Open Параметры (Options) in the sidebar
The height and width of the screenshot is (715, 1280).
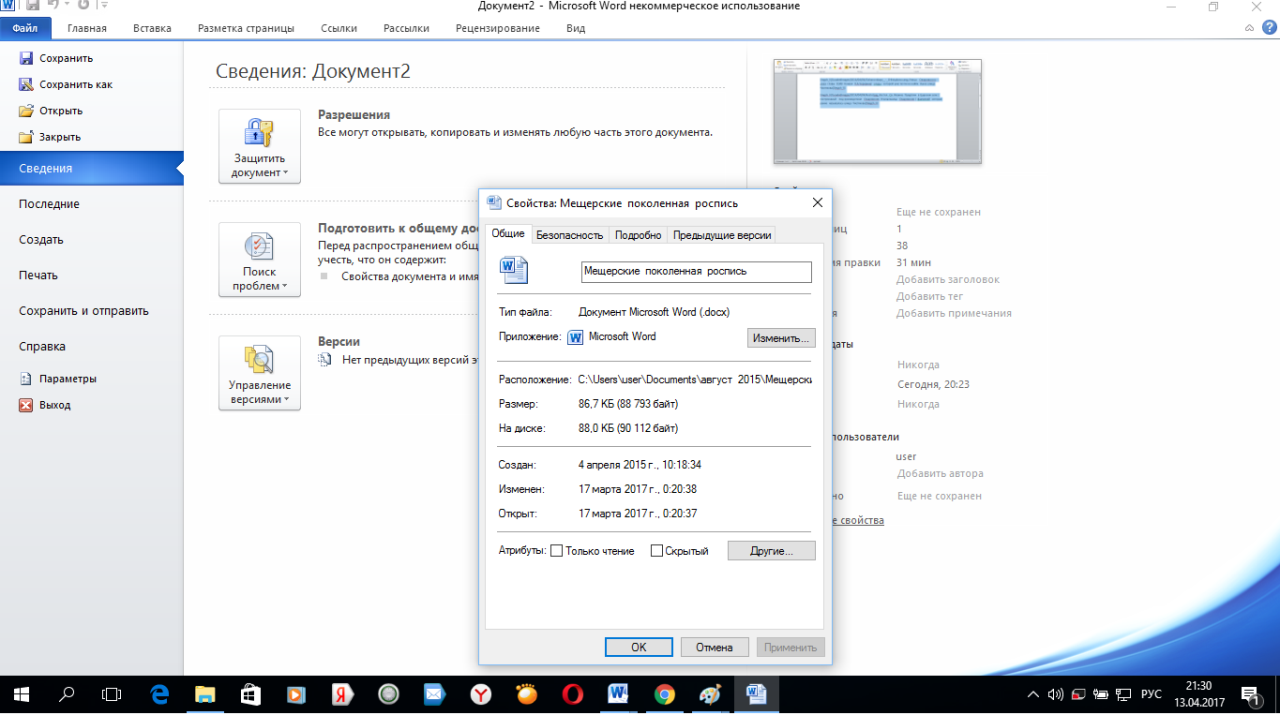[58, 379]
